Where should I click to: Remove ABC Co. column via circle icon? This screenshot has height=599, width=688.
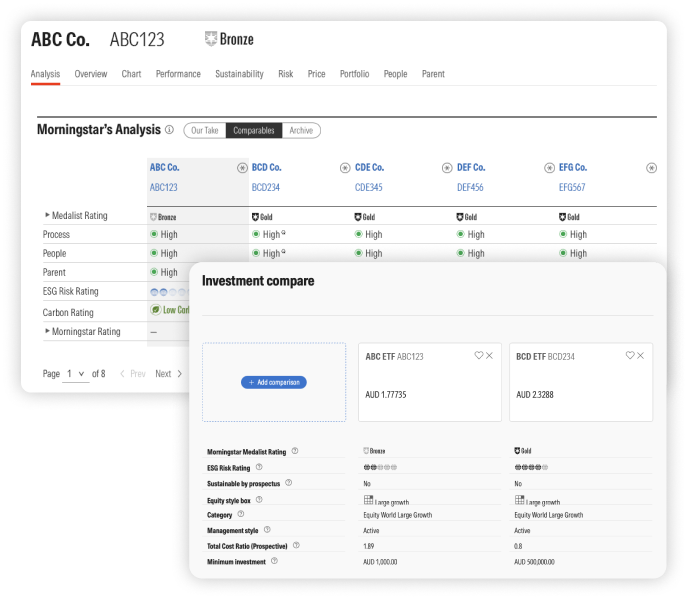(x=242, y=168)
